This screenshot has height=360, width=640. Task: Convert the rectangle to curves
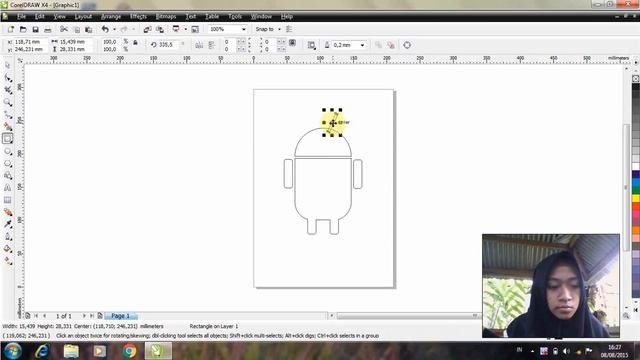click(x=407, y=45)
